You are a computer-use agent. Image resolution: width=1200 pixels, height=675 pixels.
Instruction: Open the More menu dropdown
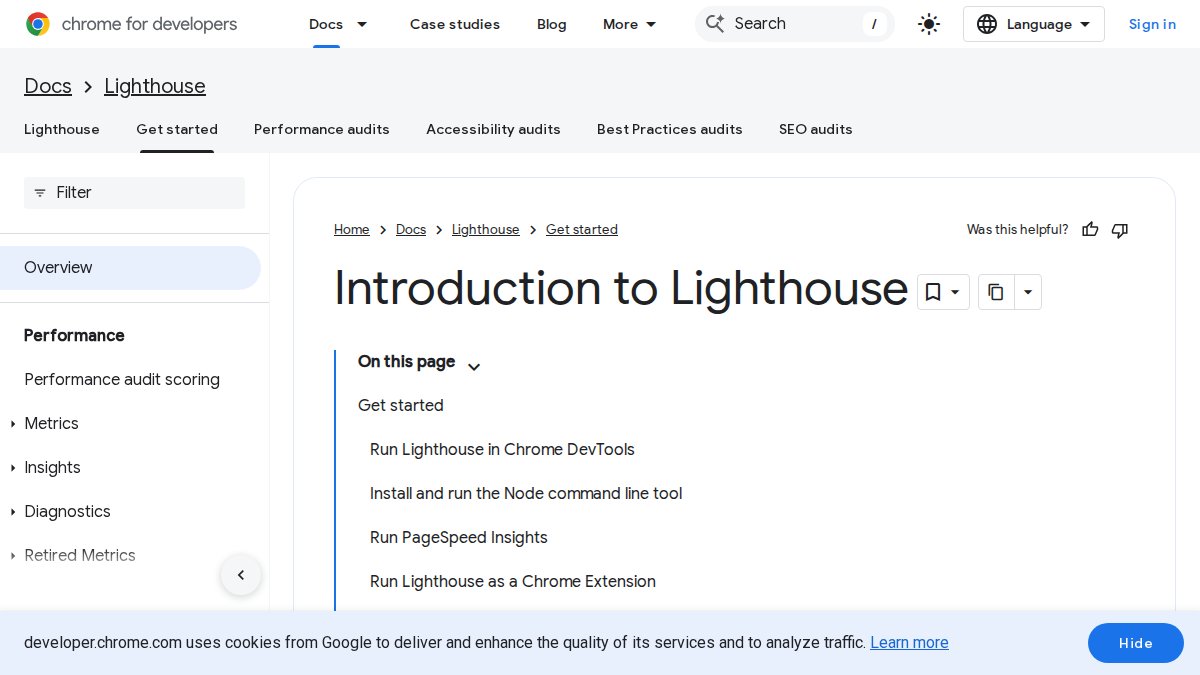pyautogui.click(x=630, y=24)
